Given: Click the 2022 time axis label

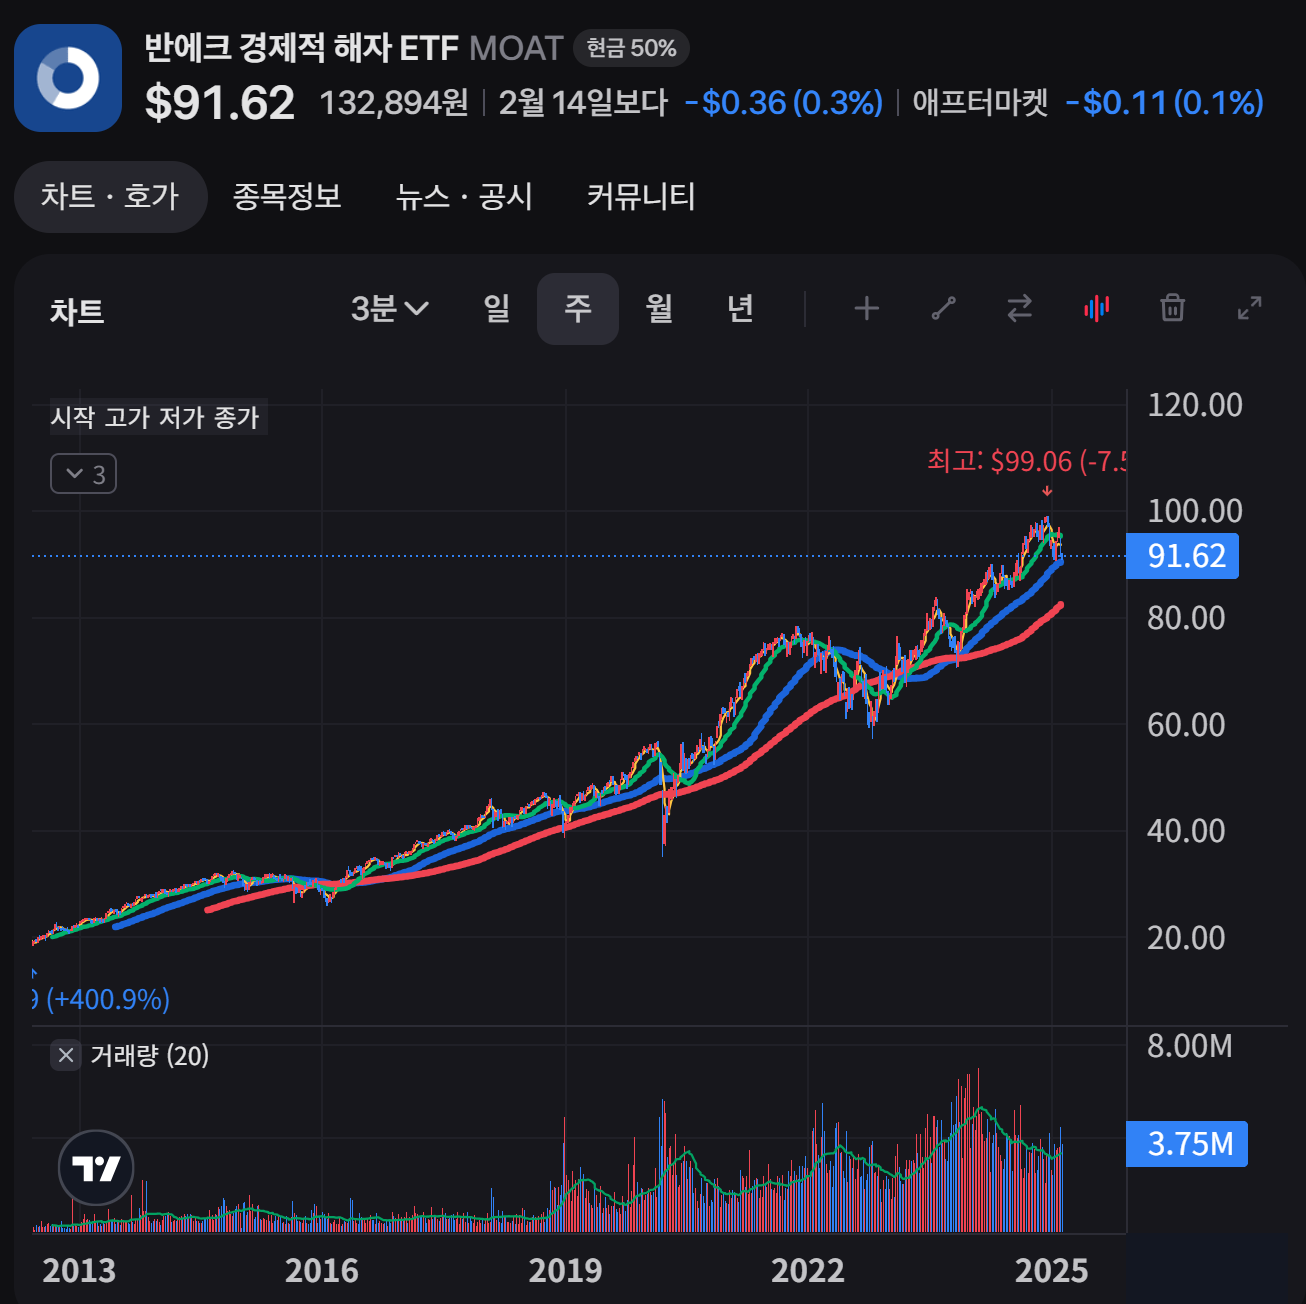Looking at the screenshot, I should click(x=808, y=1270).
